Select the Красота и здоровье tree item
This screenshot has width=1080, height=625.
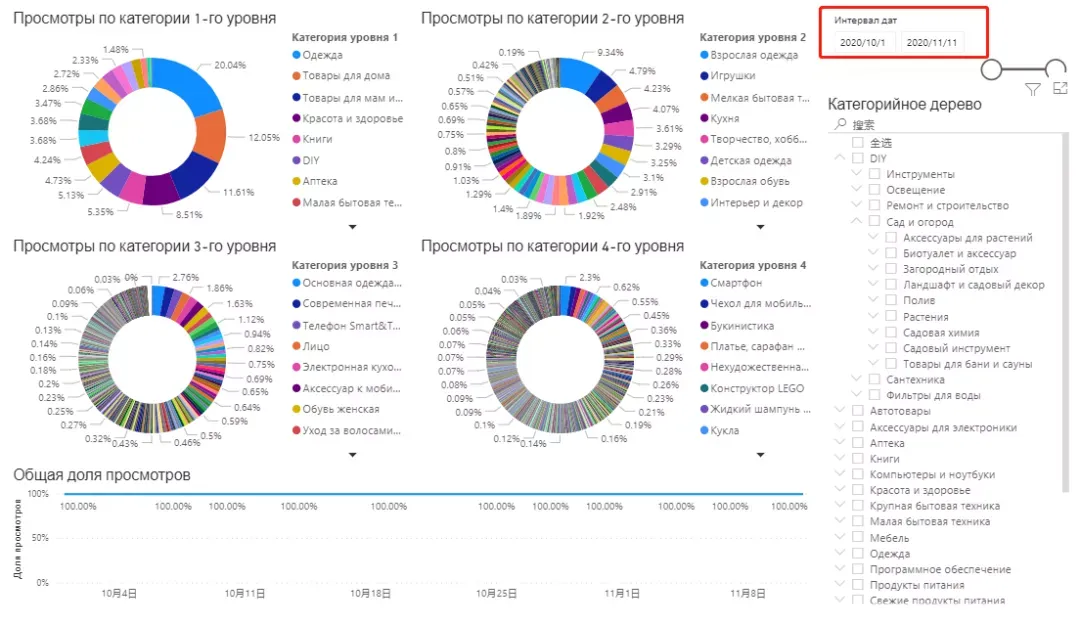[x=920, y=490]
